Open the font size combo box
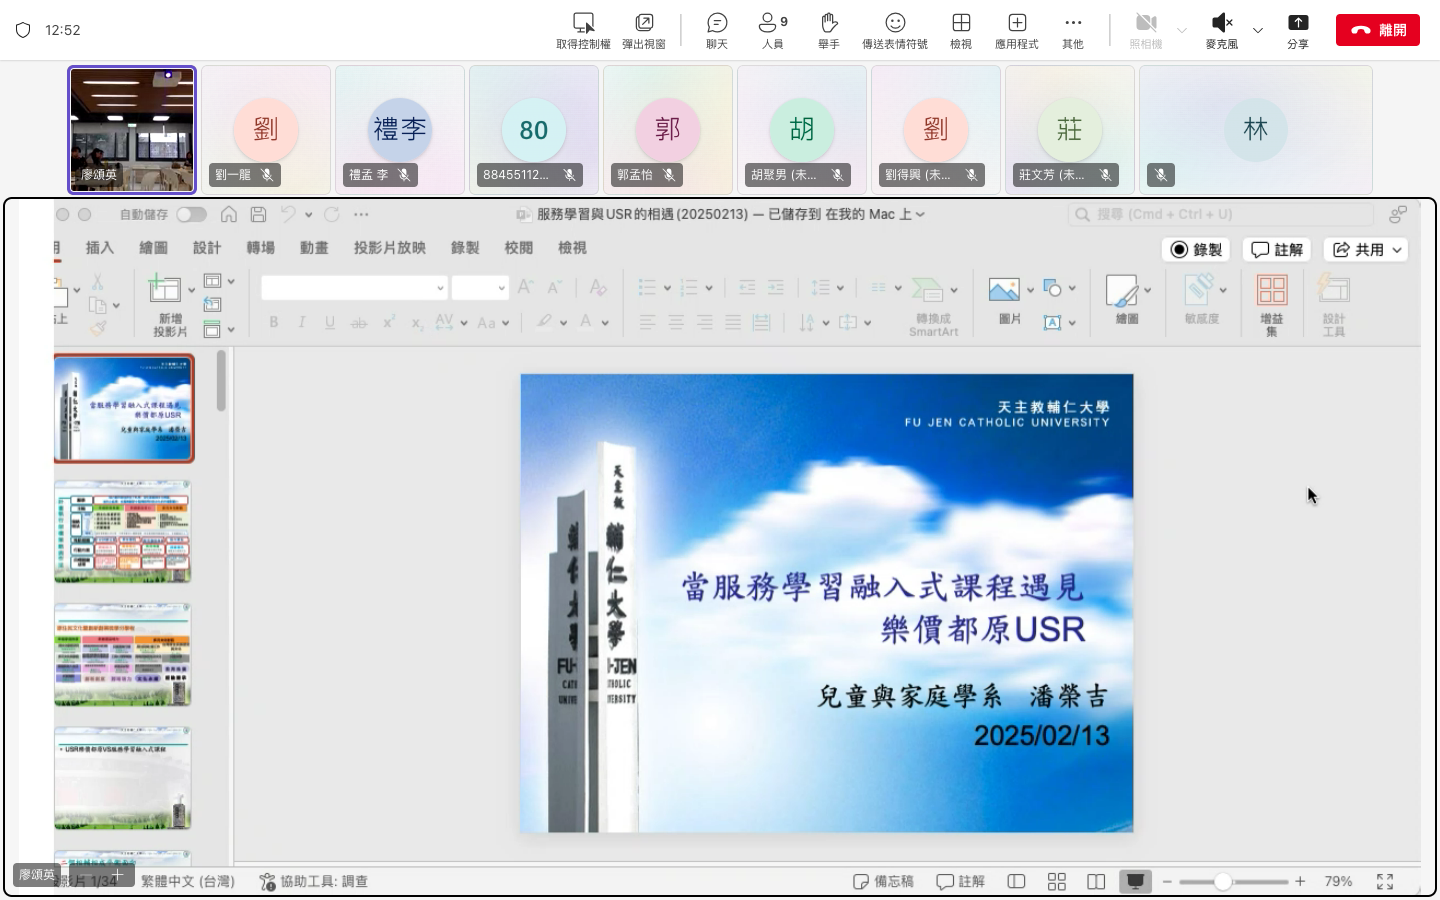This screenshot has height=900, width=1440. click(480, 288)
